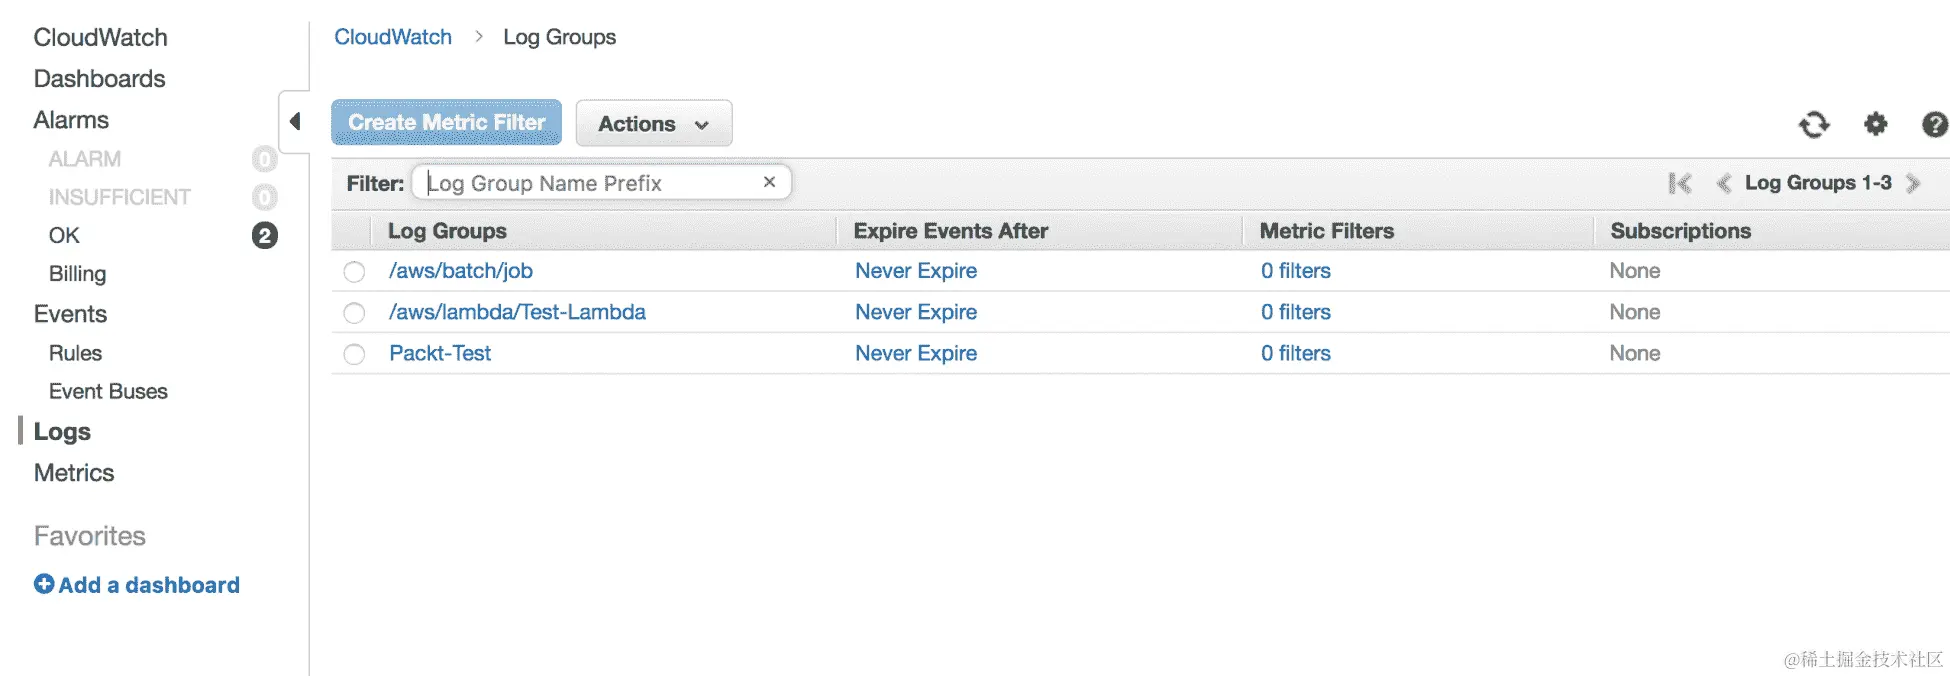Screen dimensions: 1950x676
Task: Click the Expire Events After column header
Action: coord(950,231)
